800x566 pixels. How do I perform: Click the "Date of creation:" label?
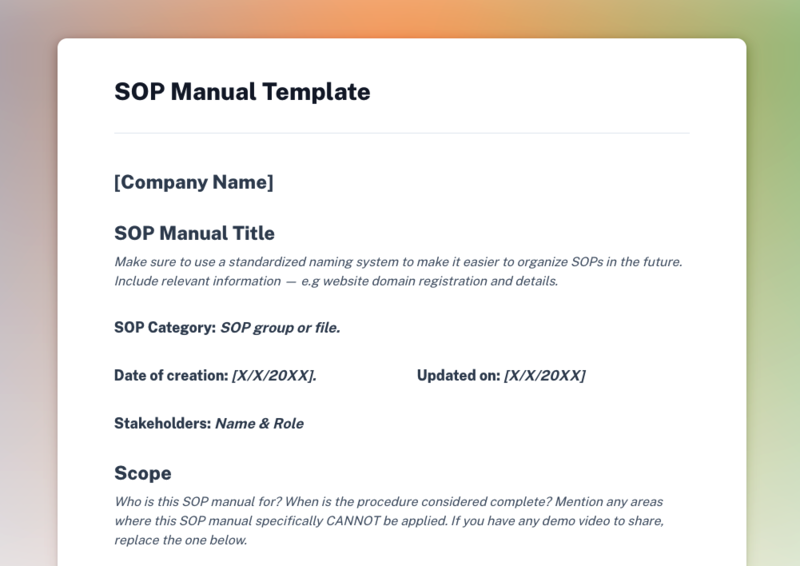point(172,375)
